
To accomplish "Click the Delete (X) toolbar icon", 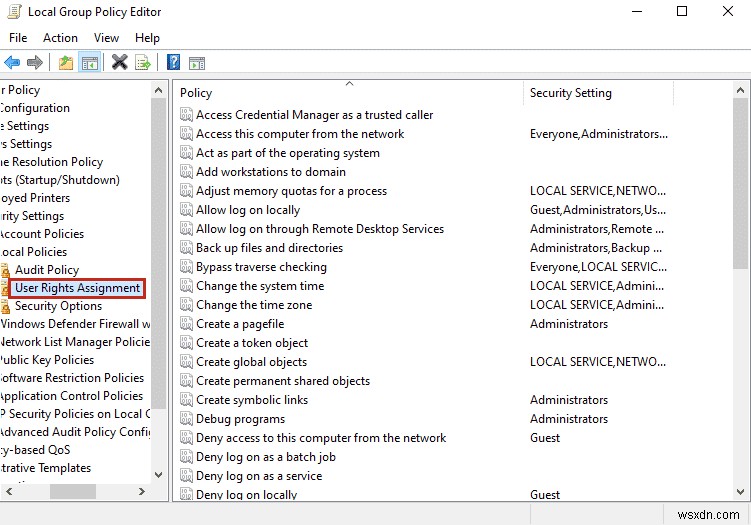I will tap(120, 63).
